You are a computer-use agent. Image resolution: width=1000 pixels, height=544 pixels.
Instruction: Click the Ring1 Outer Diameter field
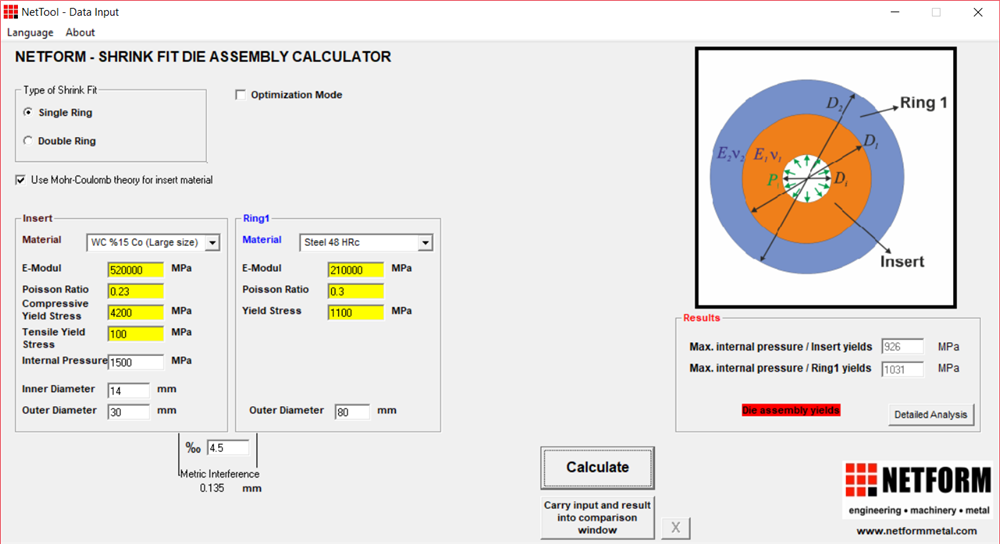point(351,412)
